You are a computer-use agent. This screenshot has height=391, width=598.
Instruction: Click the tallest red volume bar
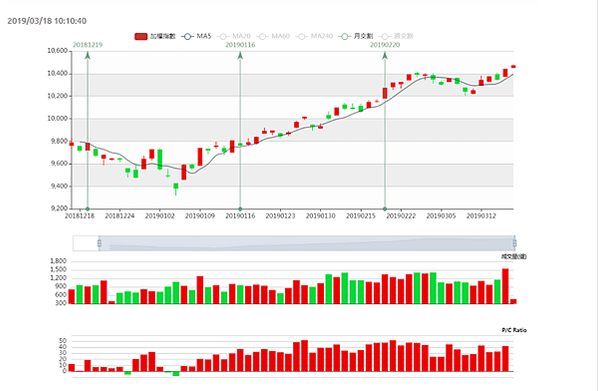click(x=505, y=286)
